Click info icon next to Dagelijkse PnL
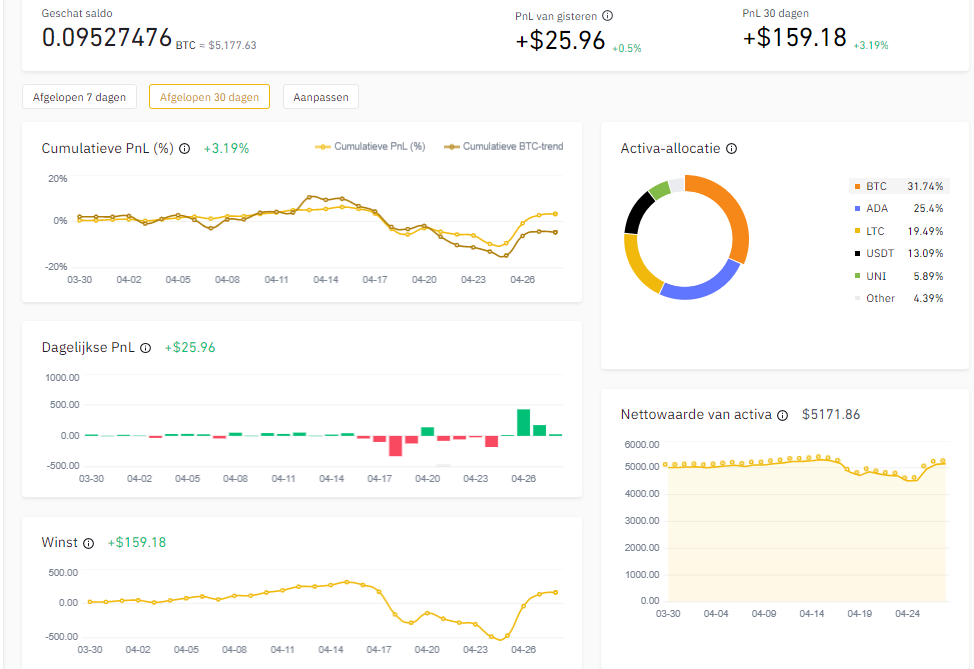Screen dimensions: 974x669 coord(145,348)
